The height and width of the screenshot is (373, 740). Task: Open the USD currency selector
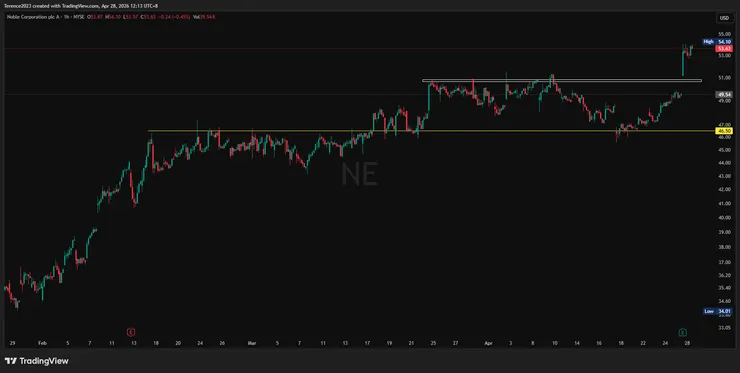pos(724,18)
